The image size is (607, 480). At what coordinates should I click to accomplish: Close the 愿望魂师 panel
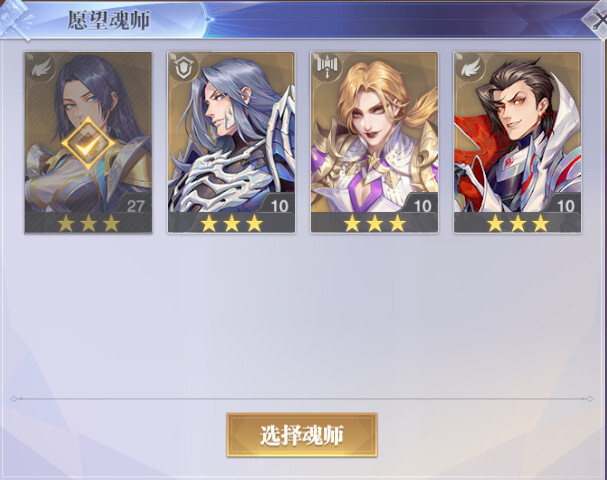coord(597,19)
